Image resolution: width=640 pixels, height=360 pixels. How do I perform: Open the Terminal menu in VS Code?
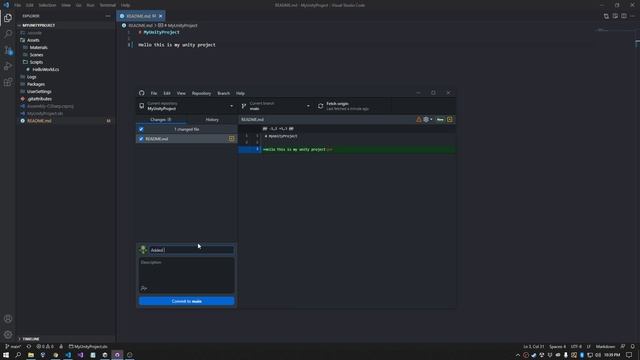pos(108,5)
